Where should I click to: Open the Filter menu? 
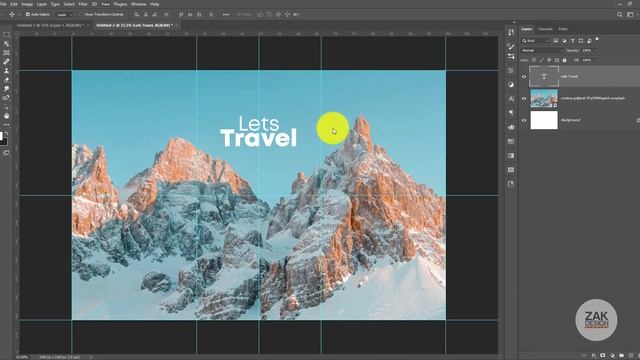tap(83, 4)
